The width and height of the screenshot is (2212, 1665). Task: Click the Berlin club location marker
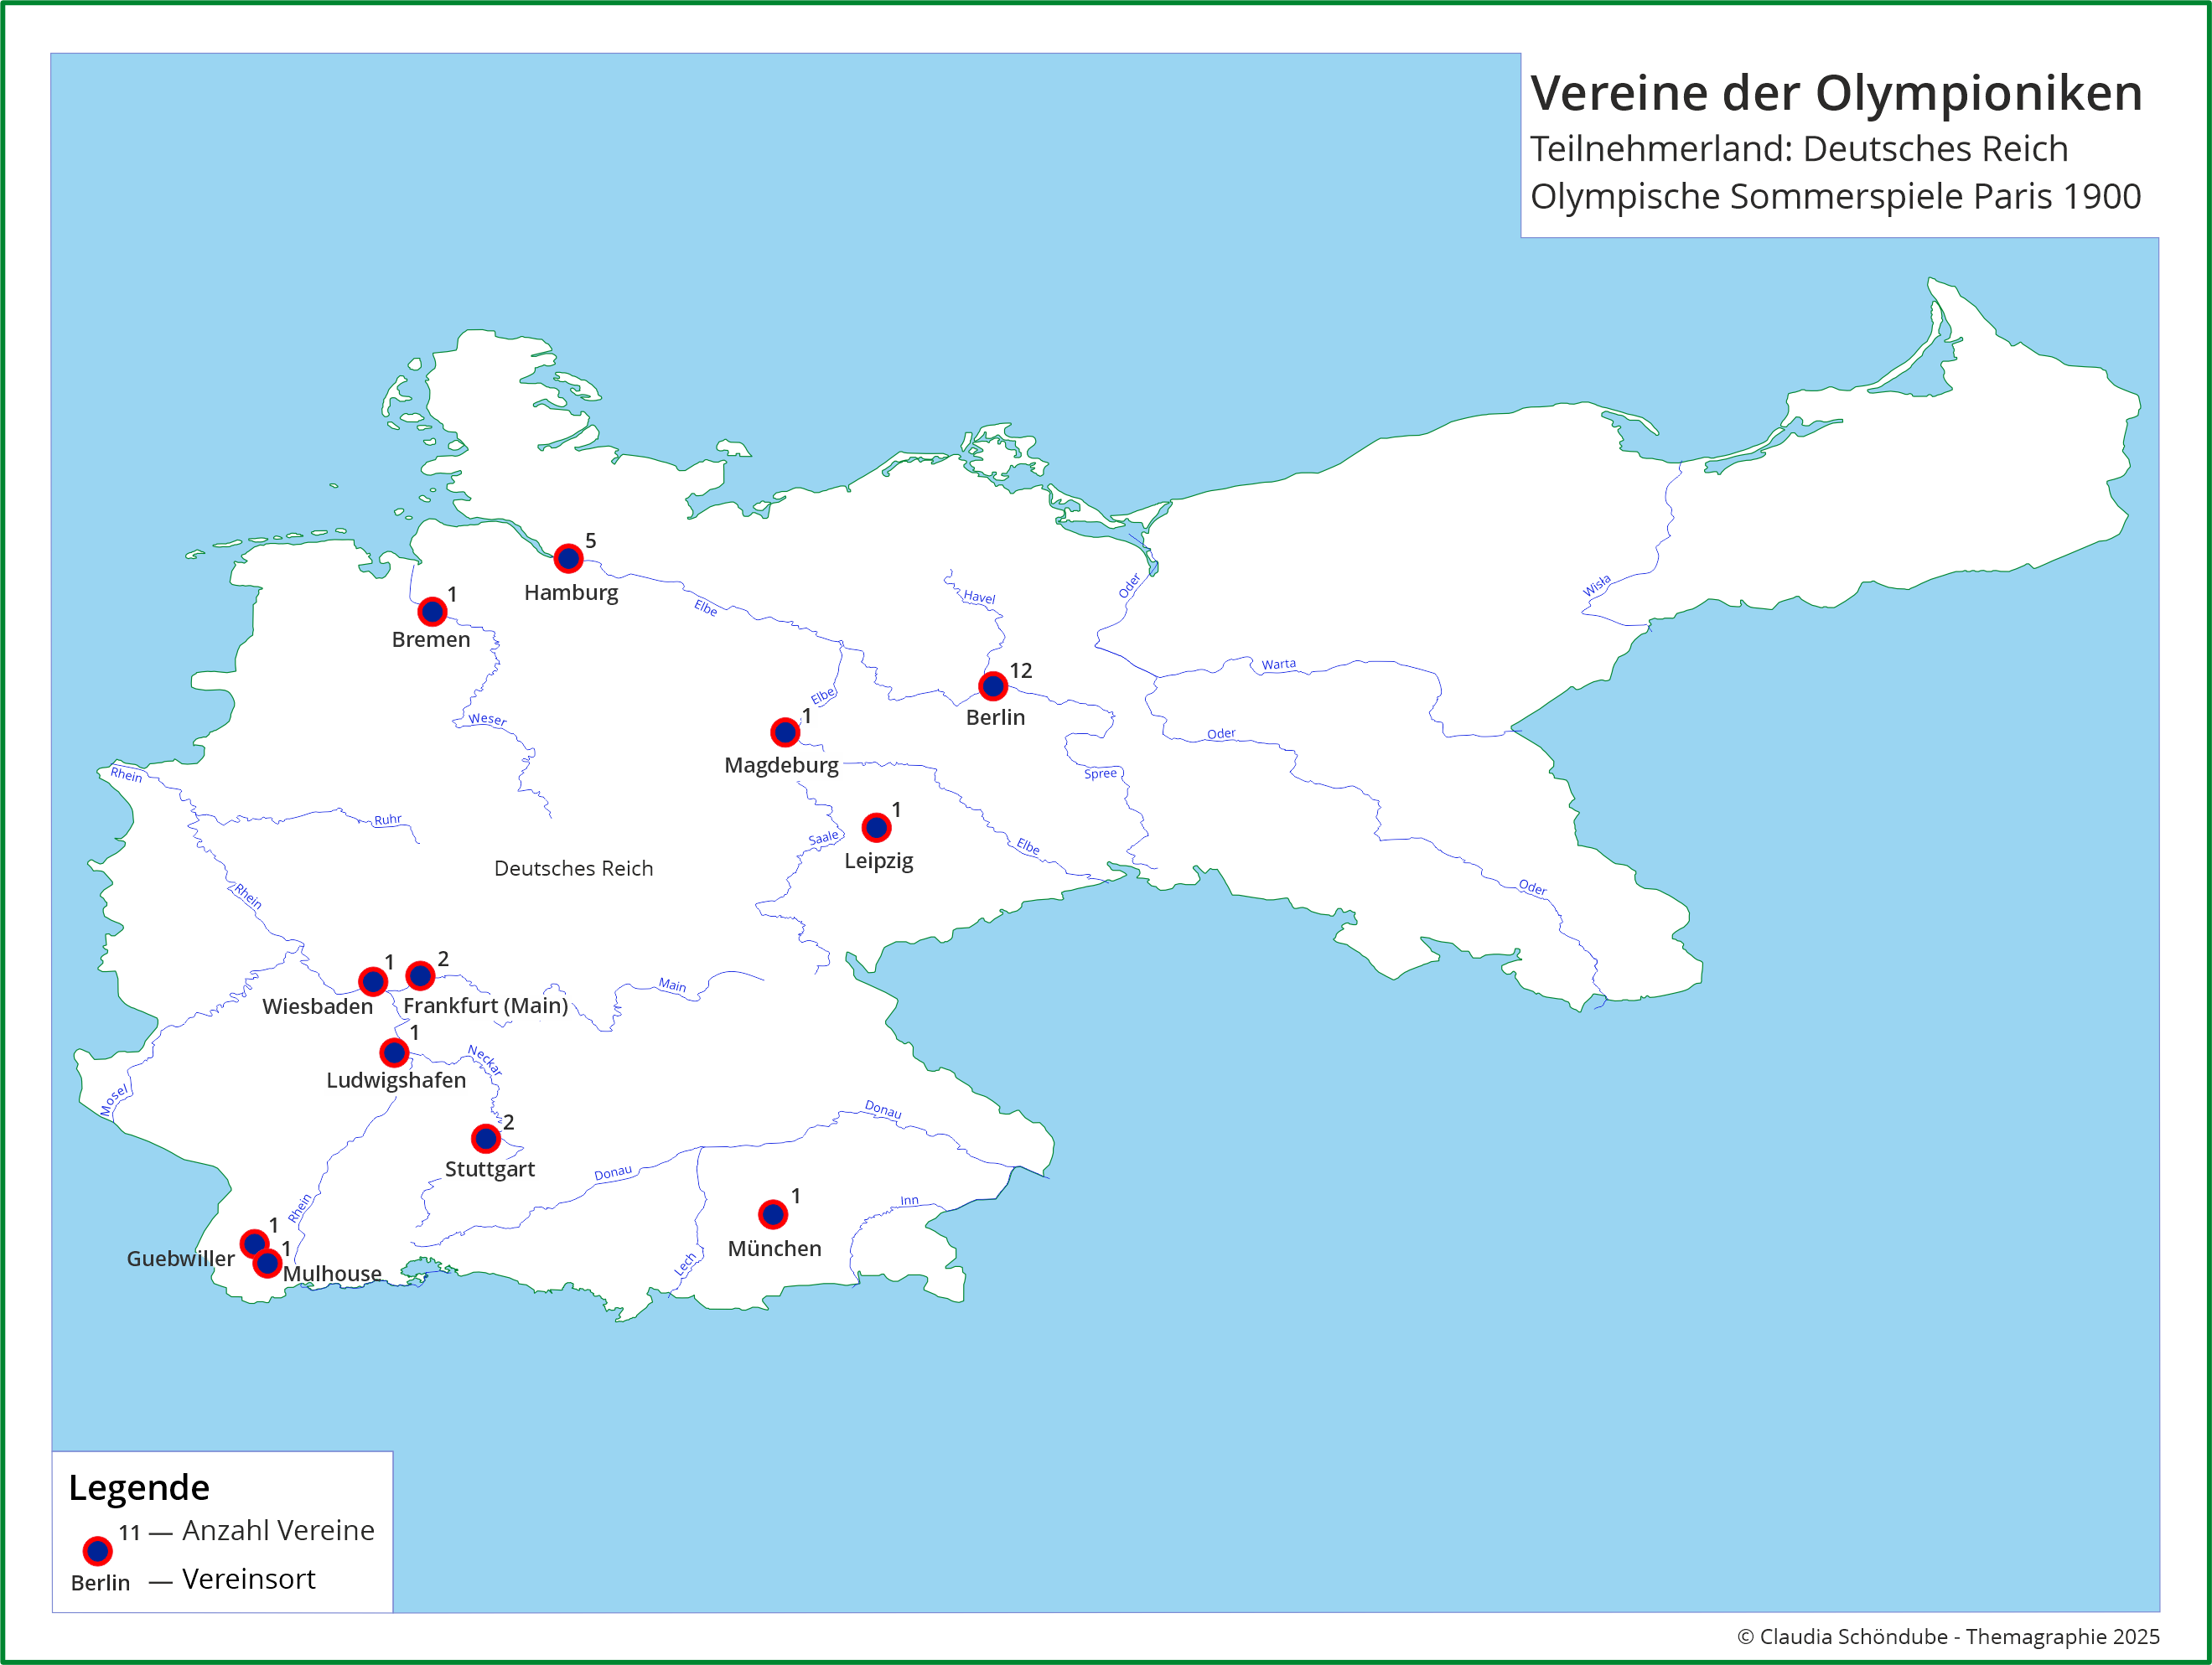(x=992, y=686)
